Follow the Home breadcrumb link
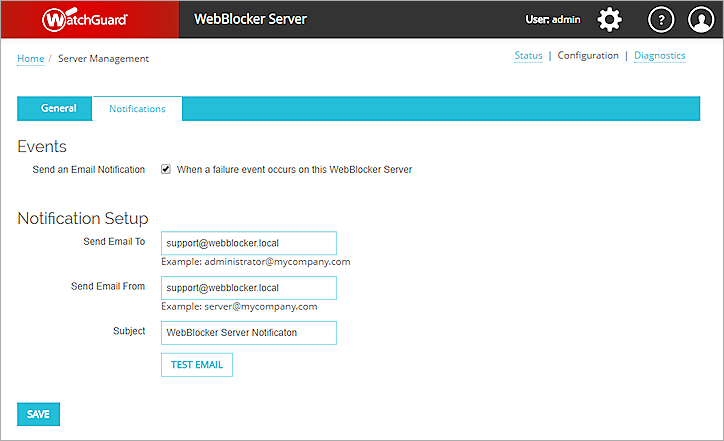 coord(30,59)
